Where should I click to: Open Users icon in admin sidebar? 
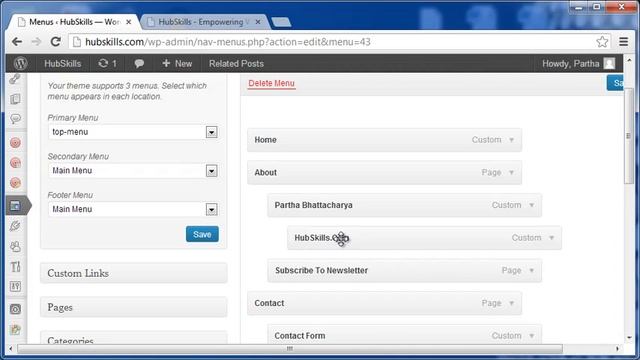point(15,246)
